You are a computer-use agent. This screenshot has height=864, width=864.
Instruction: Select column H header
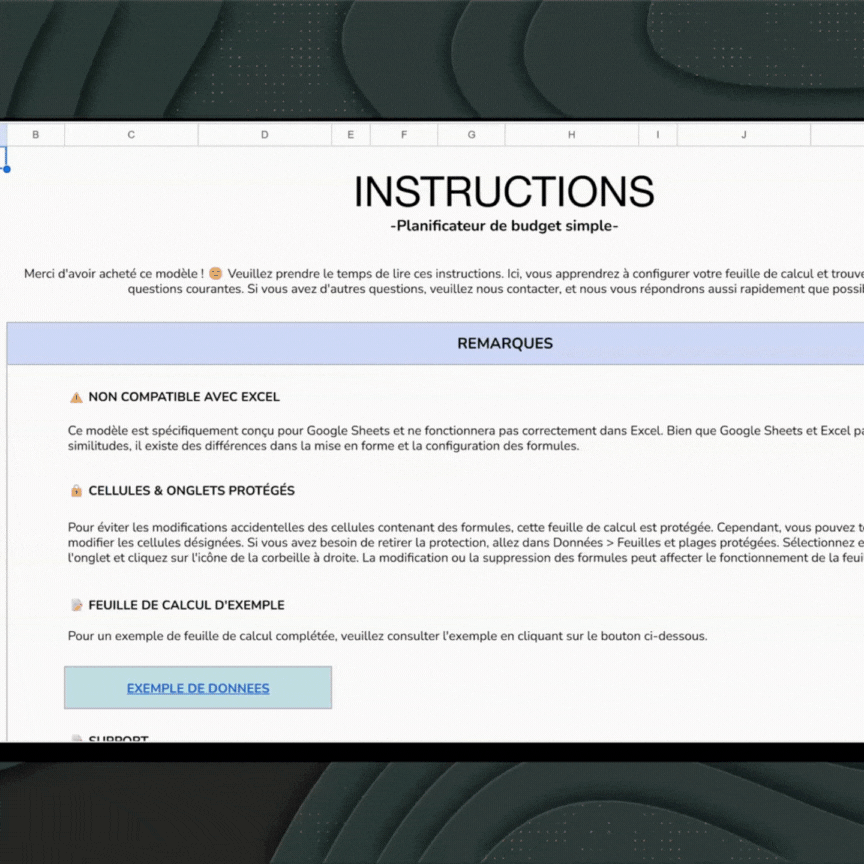click(x=572, y=135)
